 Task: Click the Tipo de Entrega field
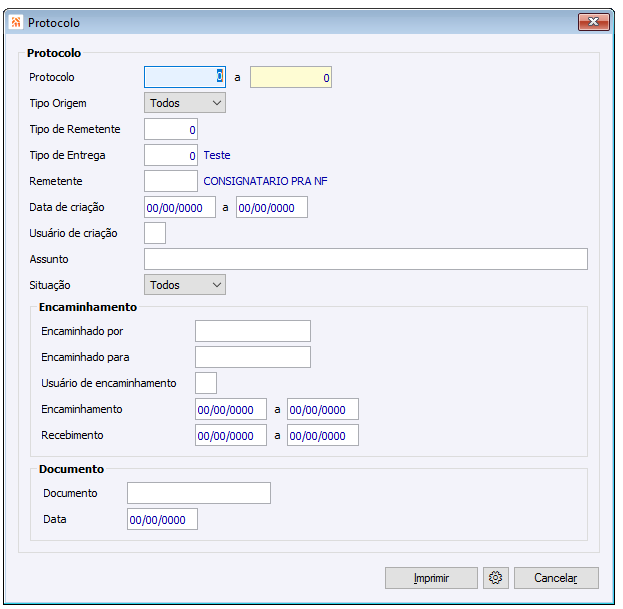point(171,155)
